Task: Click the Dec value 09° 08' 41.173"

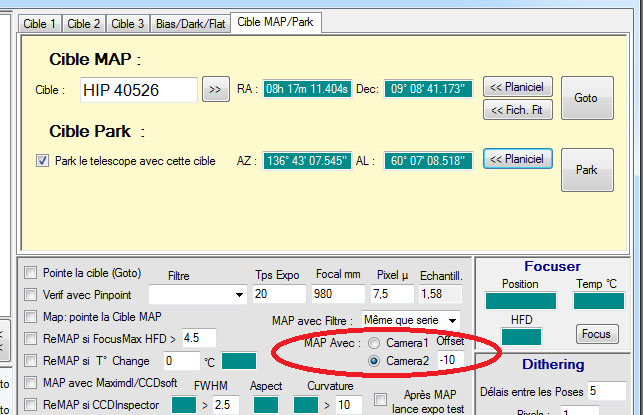Action: [x=428, y=89]
